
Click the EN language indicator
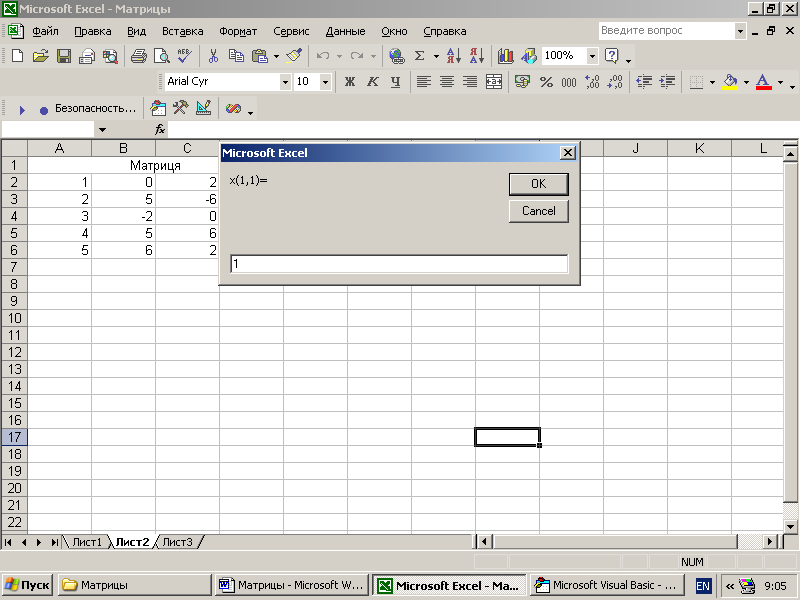[x=703, y=586]
